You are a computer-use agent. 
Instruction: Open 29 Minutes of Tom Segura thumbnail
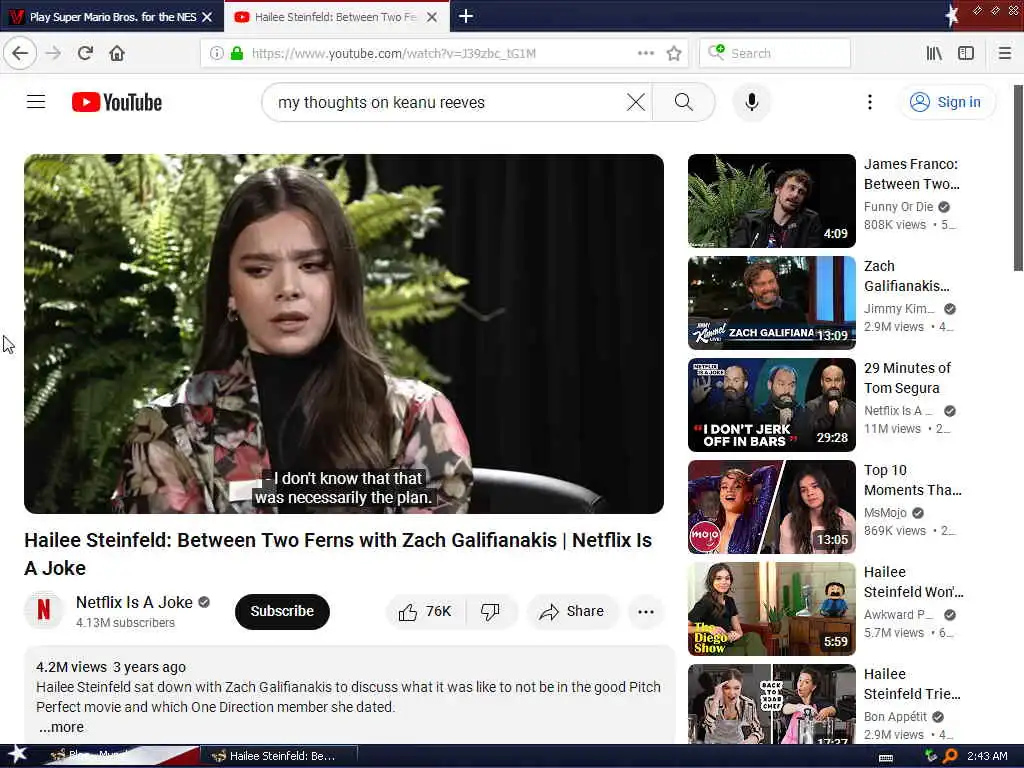(x=771, y=405)
